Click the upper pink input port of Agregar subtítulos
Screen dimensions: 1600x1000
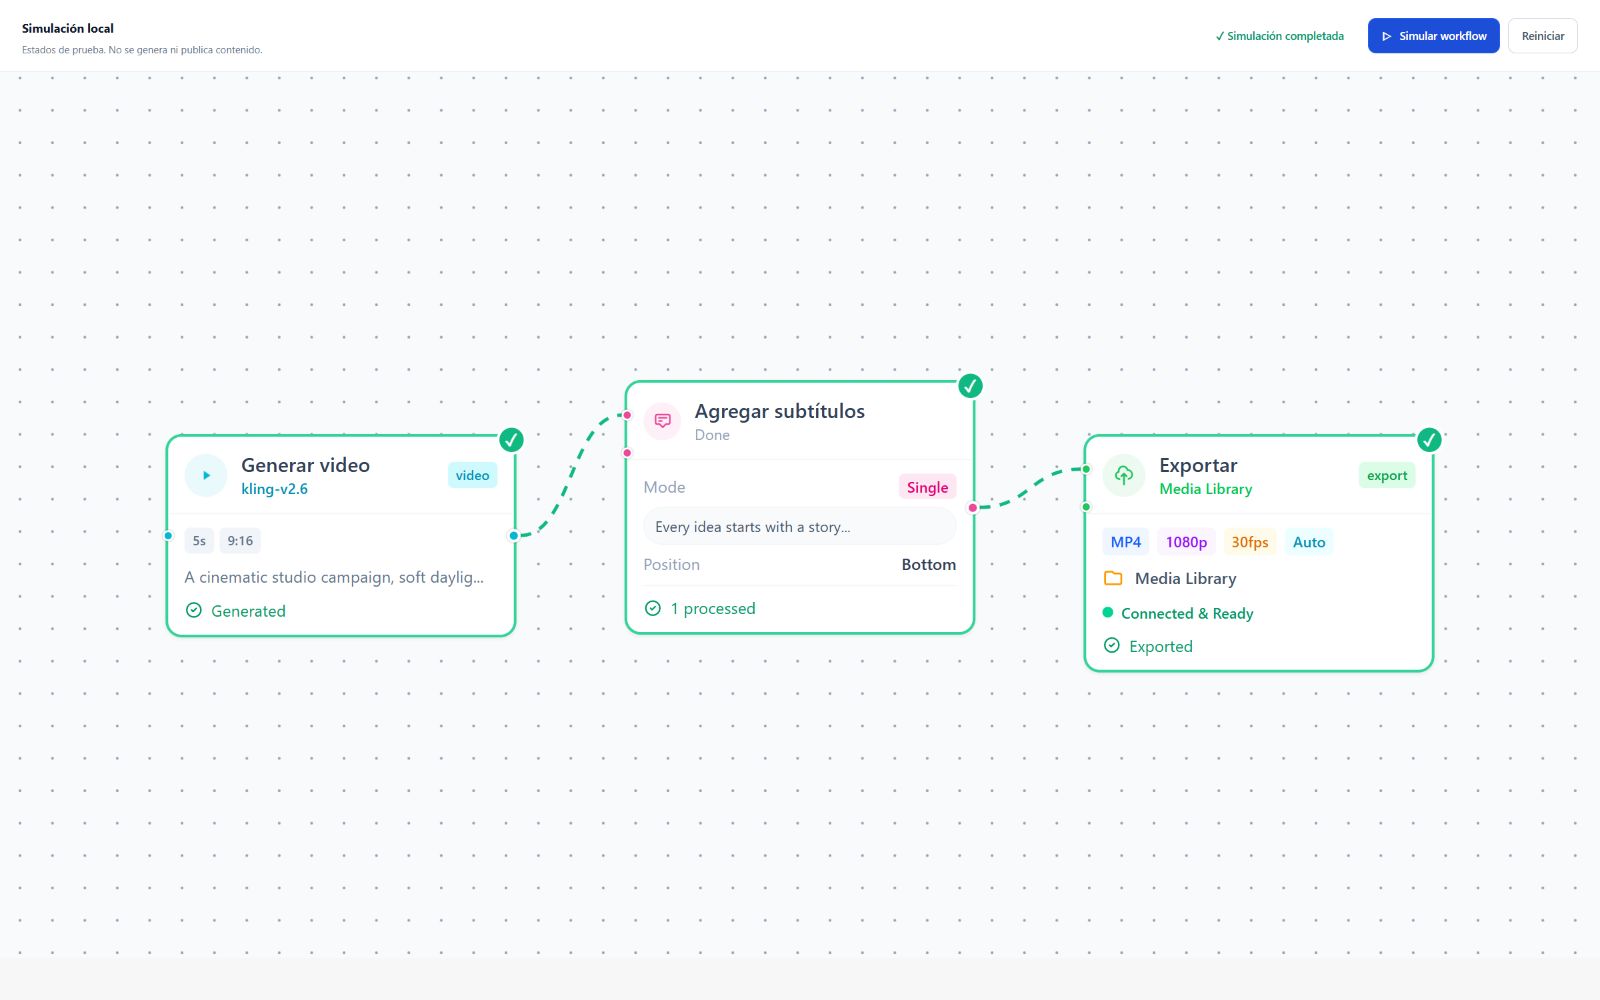[627, 415]
